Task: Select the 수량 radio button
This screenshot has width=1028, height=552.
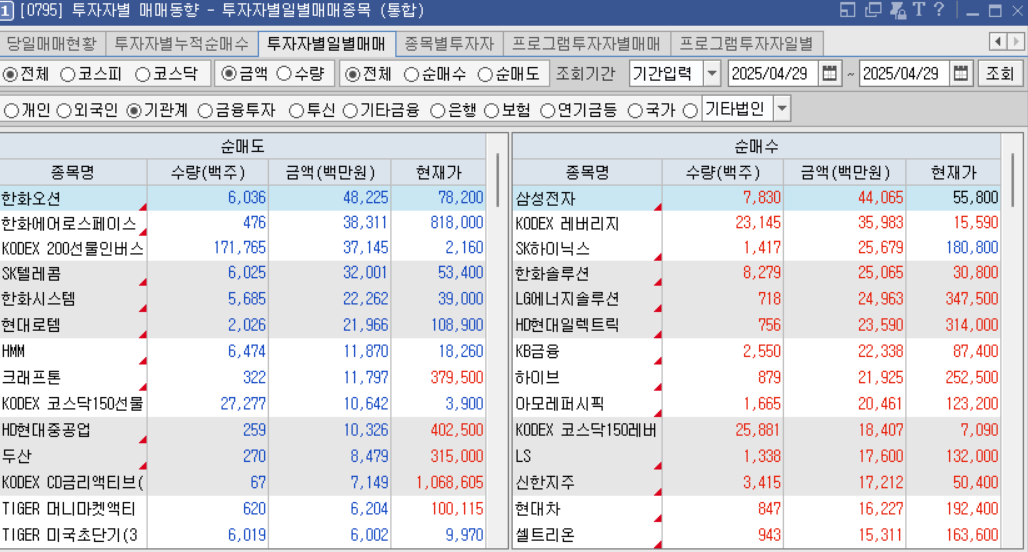Action: [x=283, y=74]
